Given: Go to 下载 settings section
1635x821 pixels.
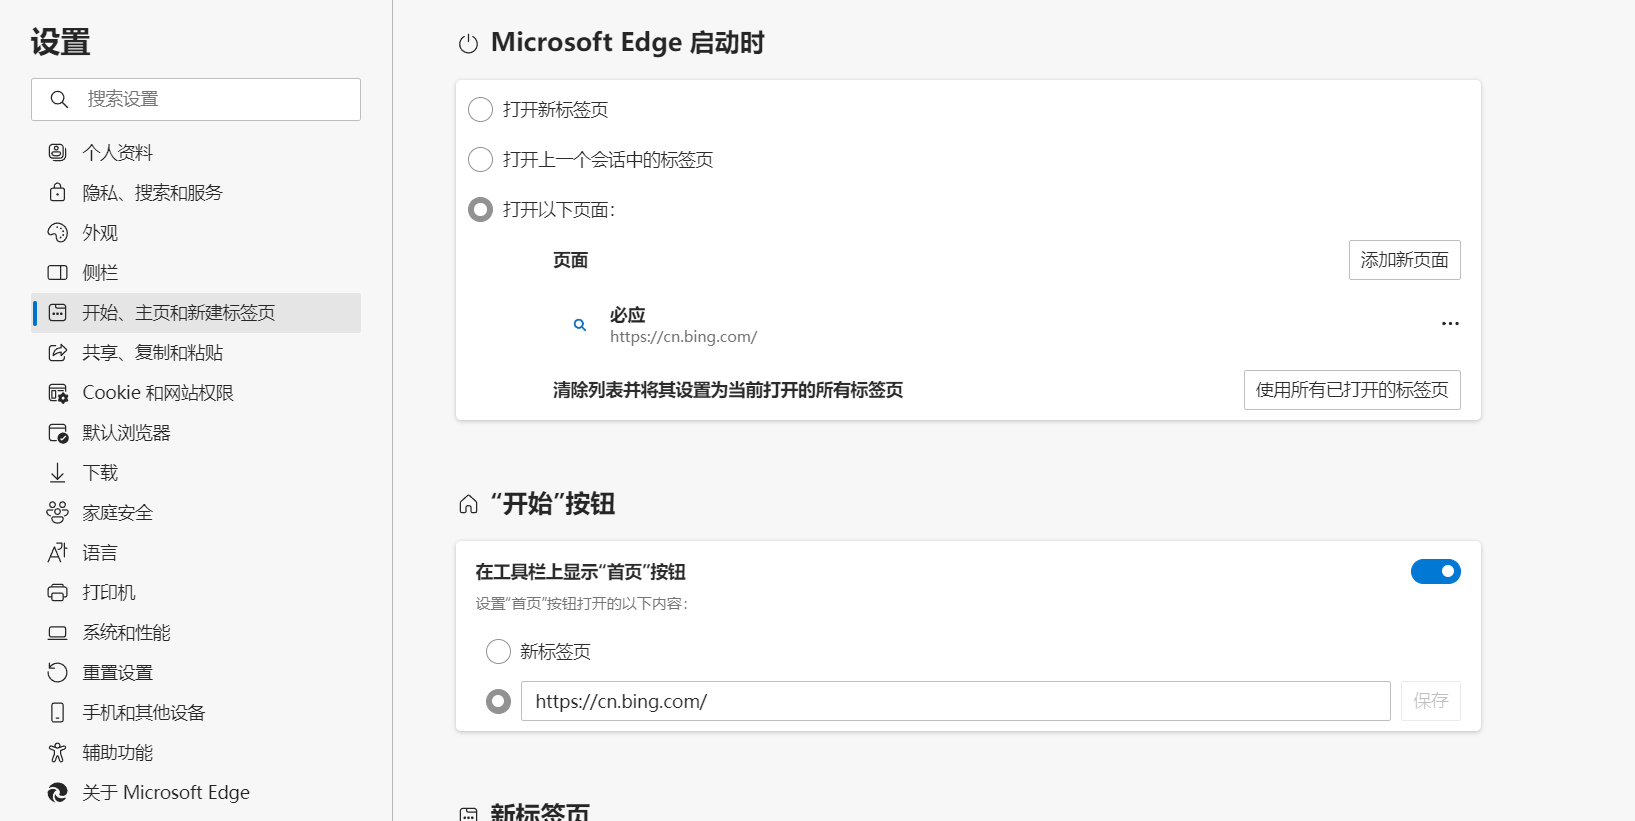Looking at the screenshot, I should tap(196, 472).
